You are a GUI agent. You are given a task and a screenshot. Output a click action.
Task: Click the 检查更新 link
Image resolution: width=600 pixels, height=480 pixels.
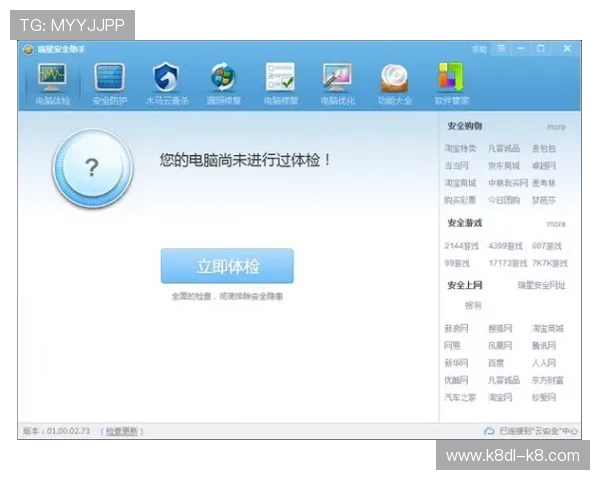click(122, 431)
